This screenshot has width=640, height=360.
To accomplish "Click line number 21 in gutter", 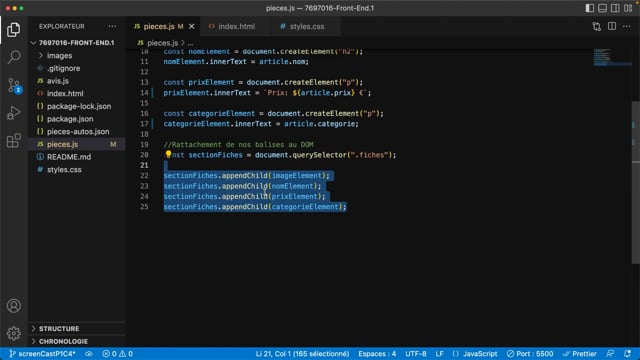I will click(144, 165).
